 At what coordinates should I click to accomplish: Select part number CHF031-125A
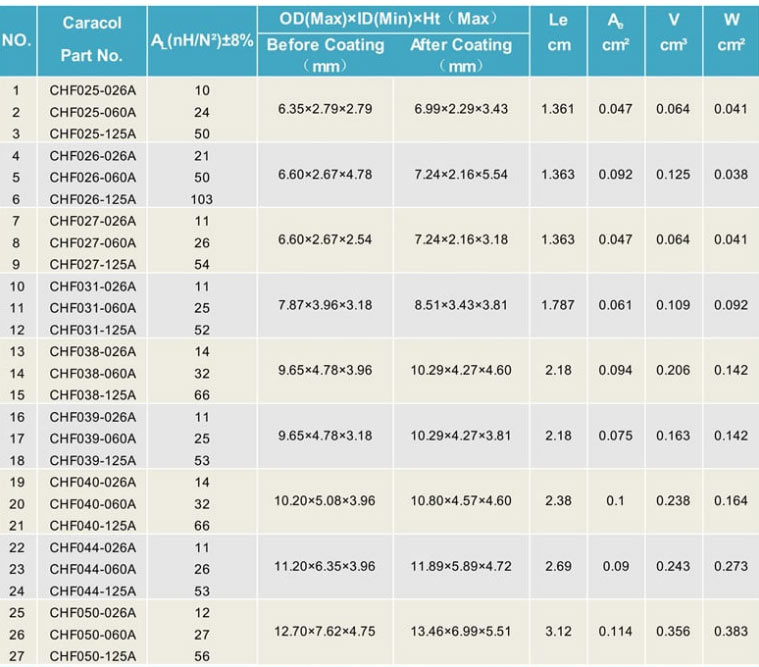92,330
